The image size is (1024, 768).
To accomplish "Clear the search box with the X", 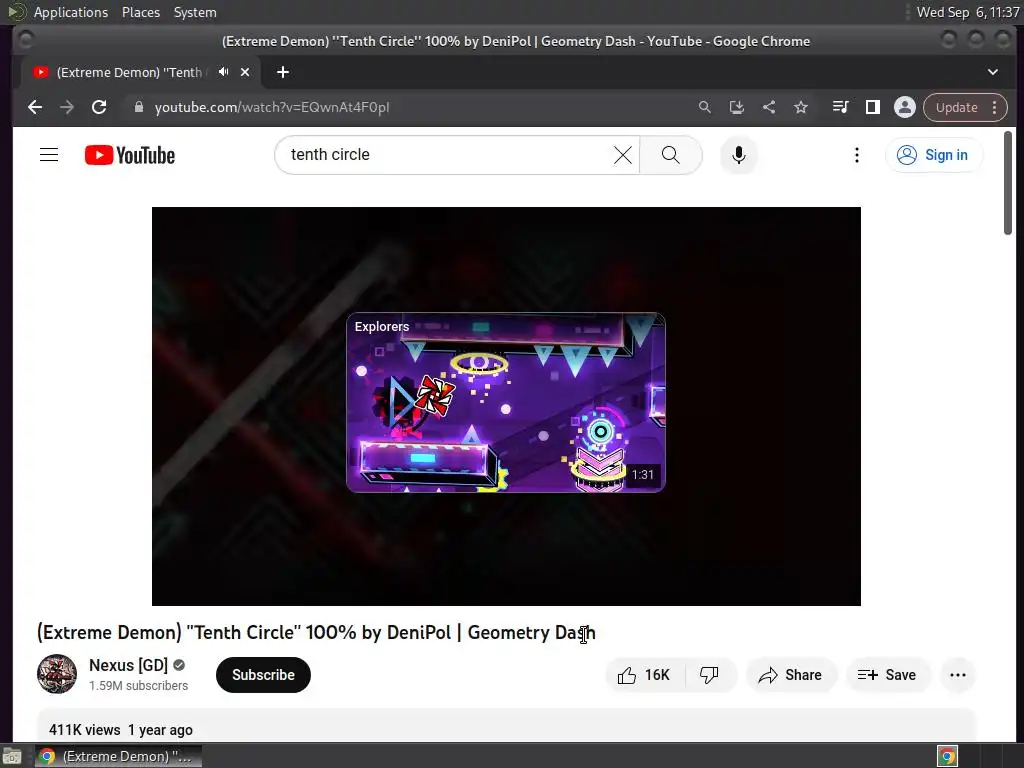I will pos(623,155).
